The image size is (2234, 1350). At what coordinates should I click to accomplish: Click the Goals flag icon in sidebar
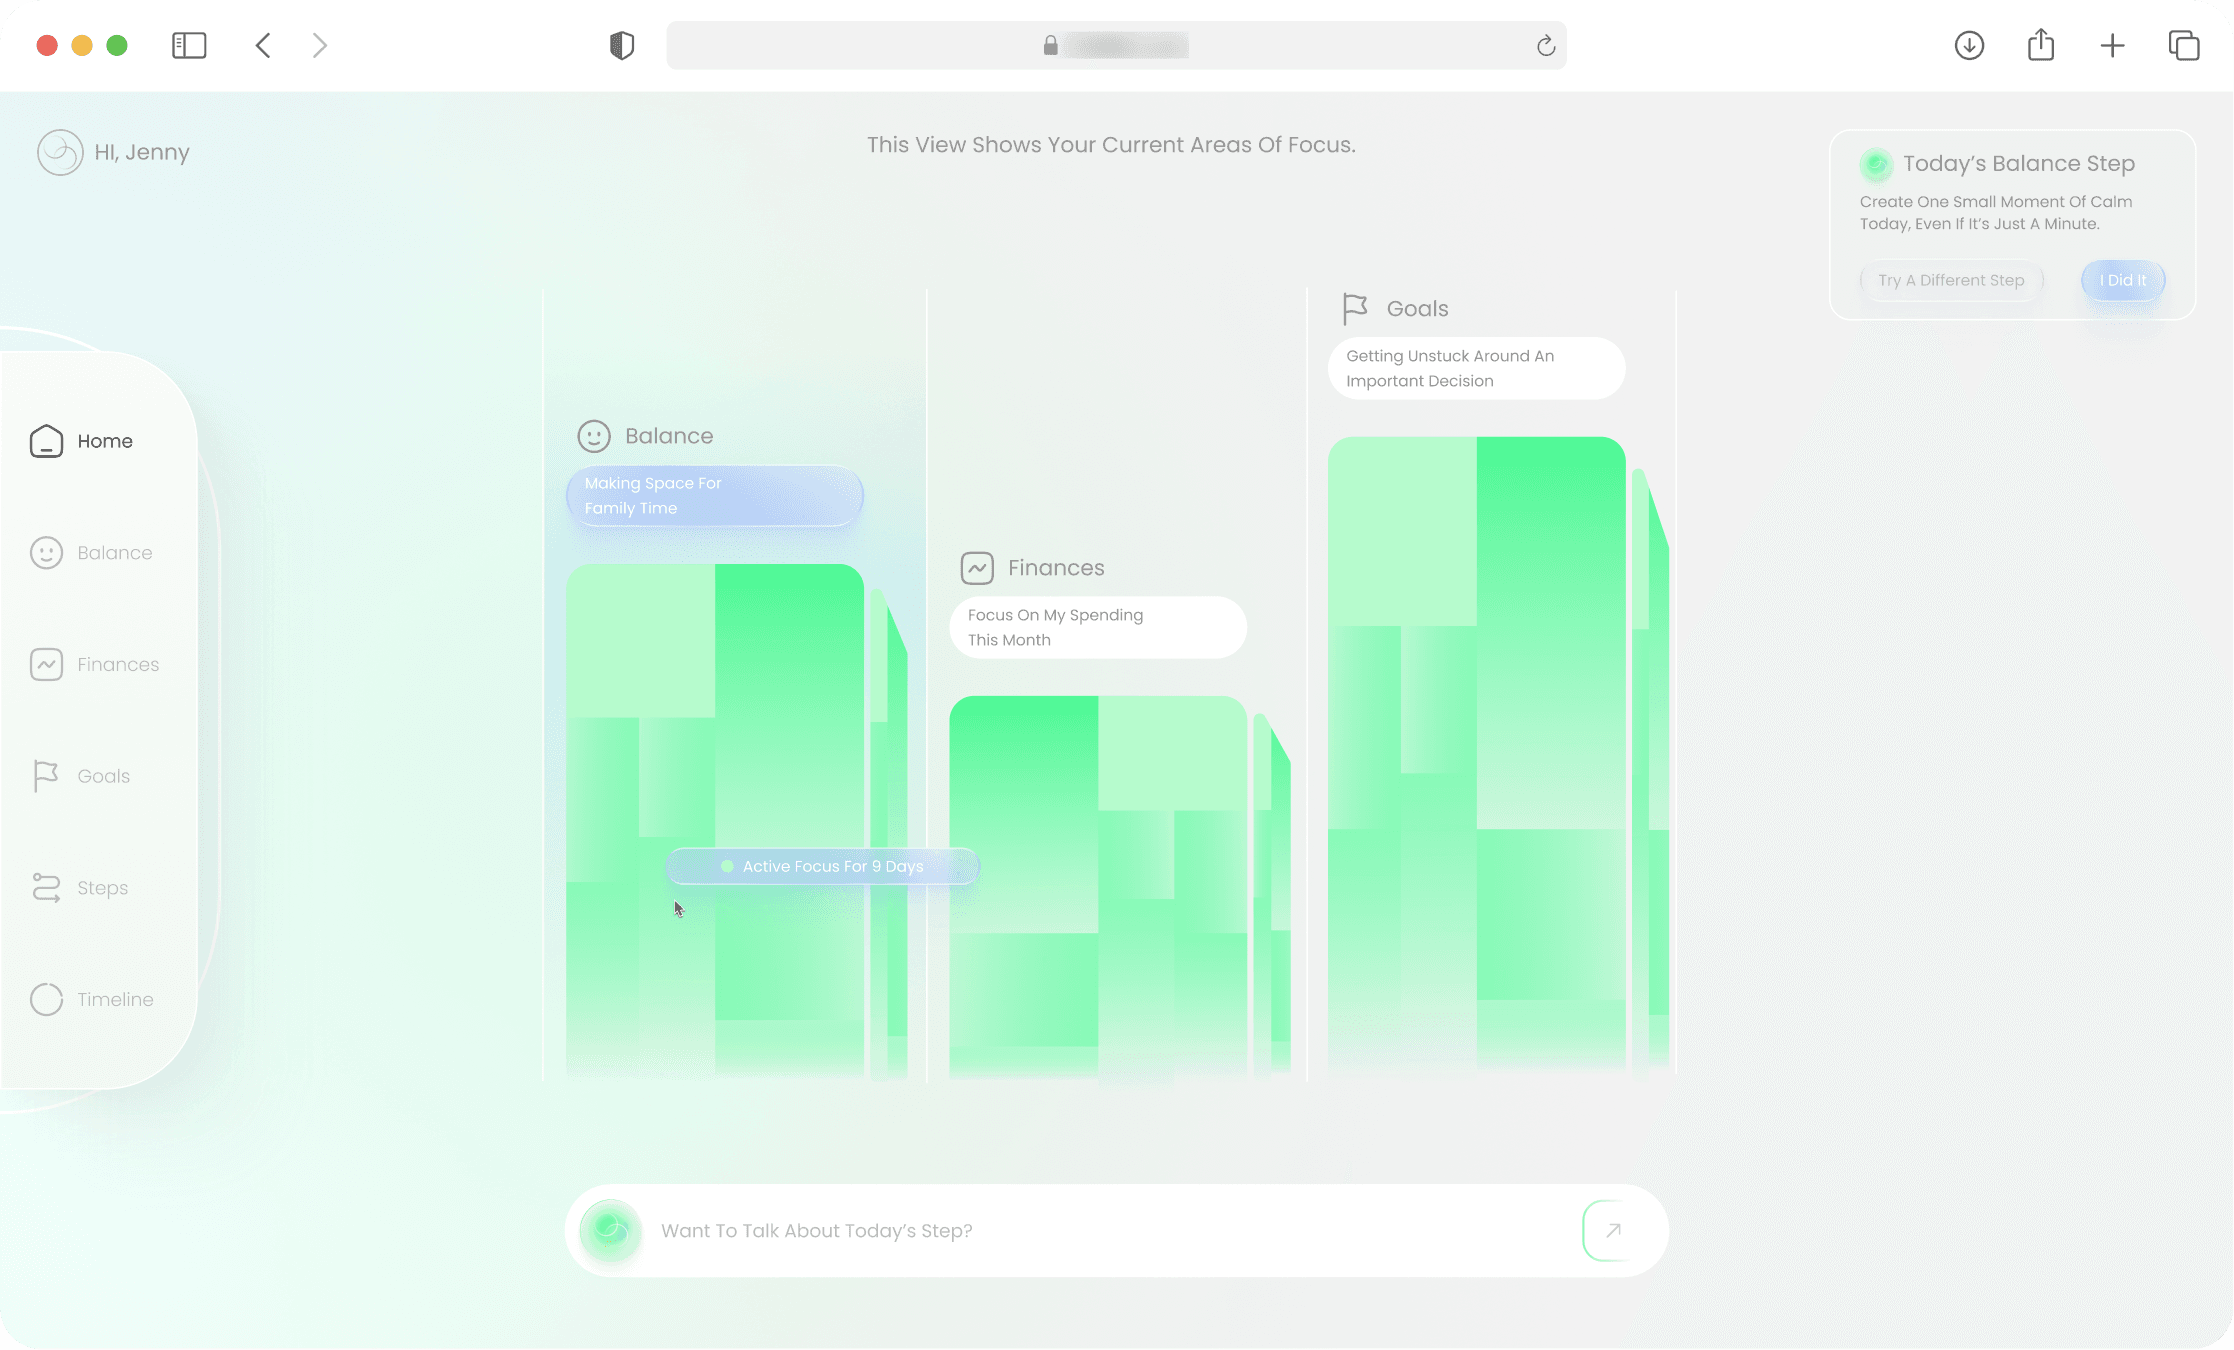tap(46, 776)
